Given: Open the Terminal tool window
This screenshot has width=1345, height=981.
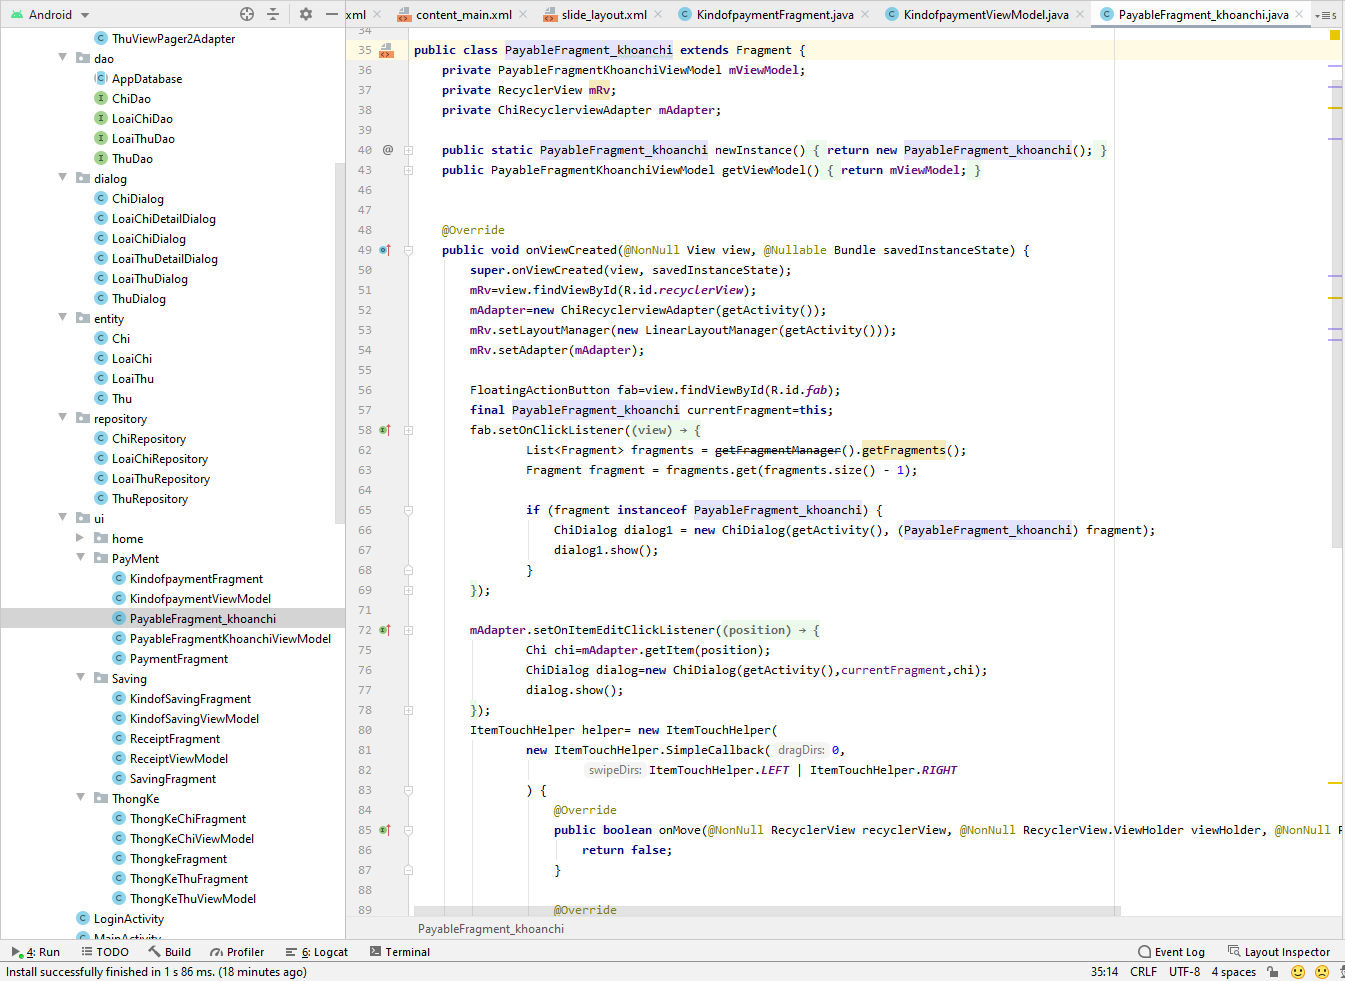Looking at the screenshot, I should click(x=400, y=952).
